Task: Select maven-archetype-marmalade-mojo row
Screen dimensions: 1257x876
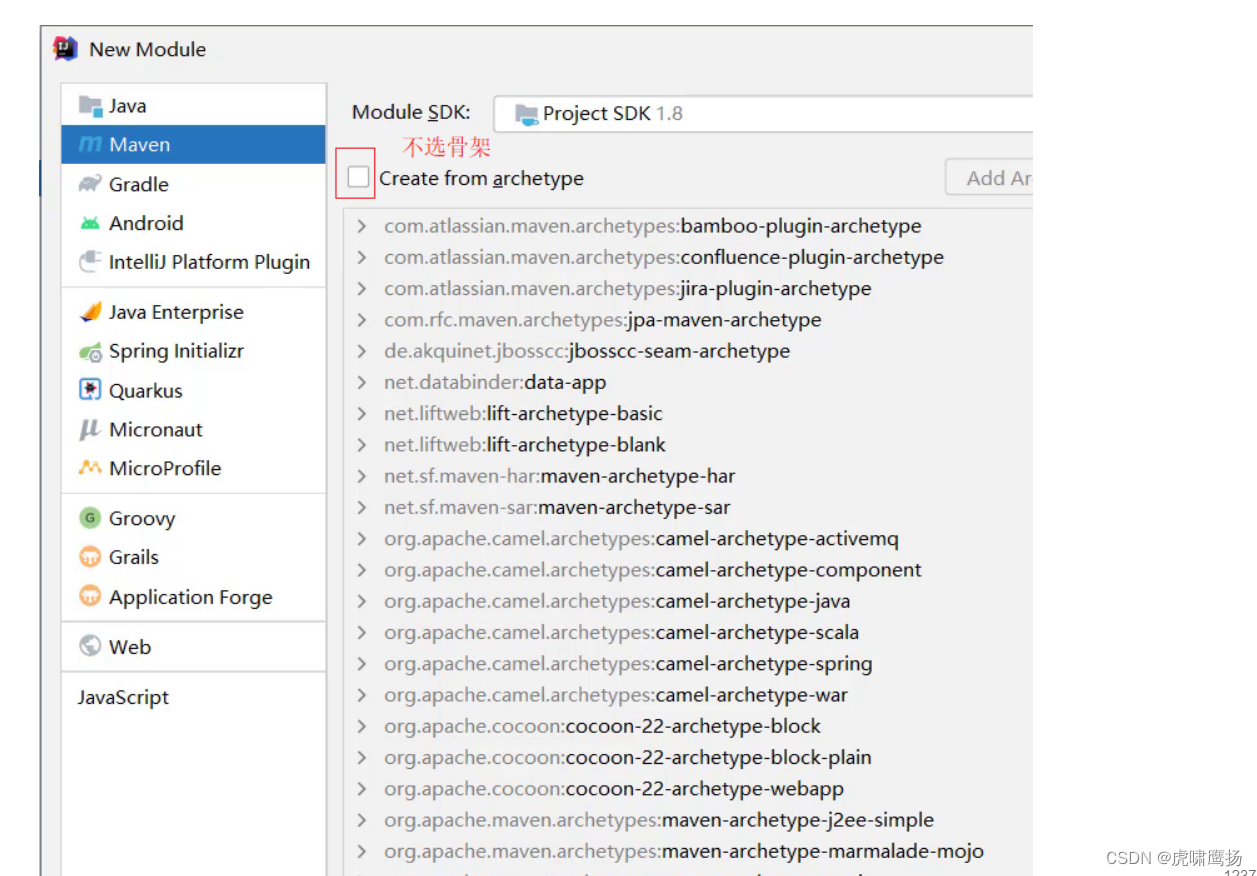Action: point(688,851)
